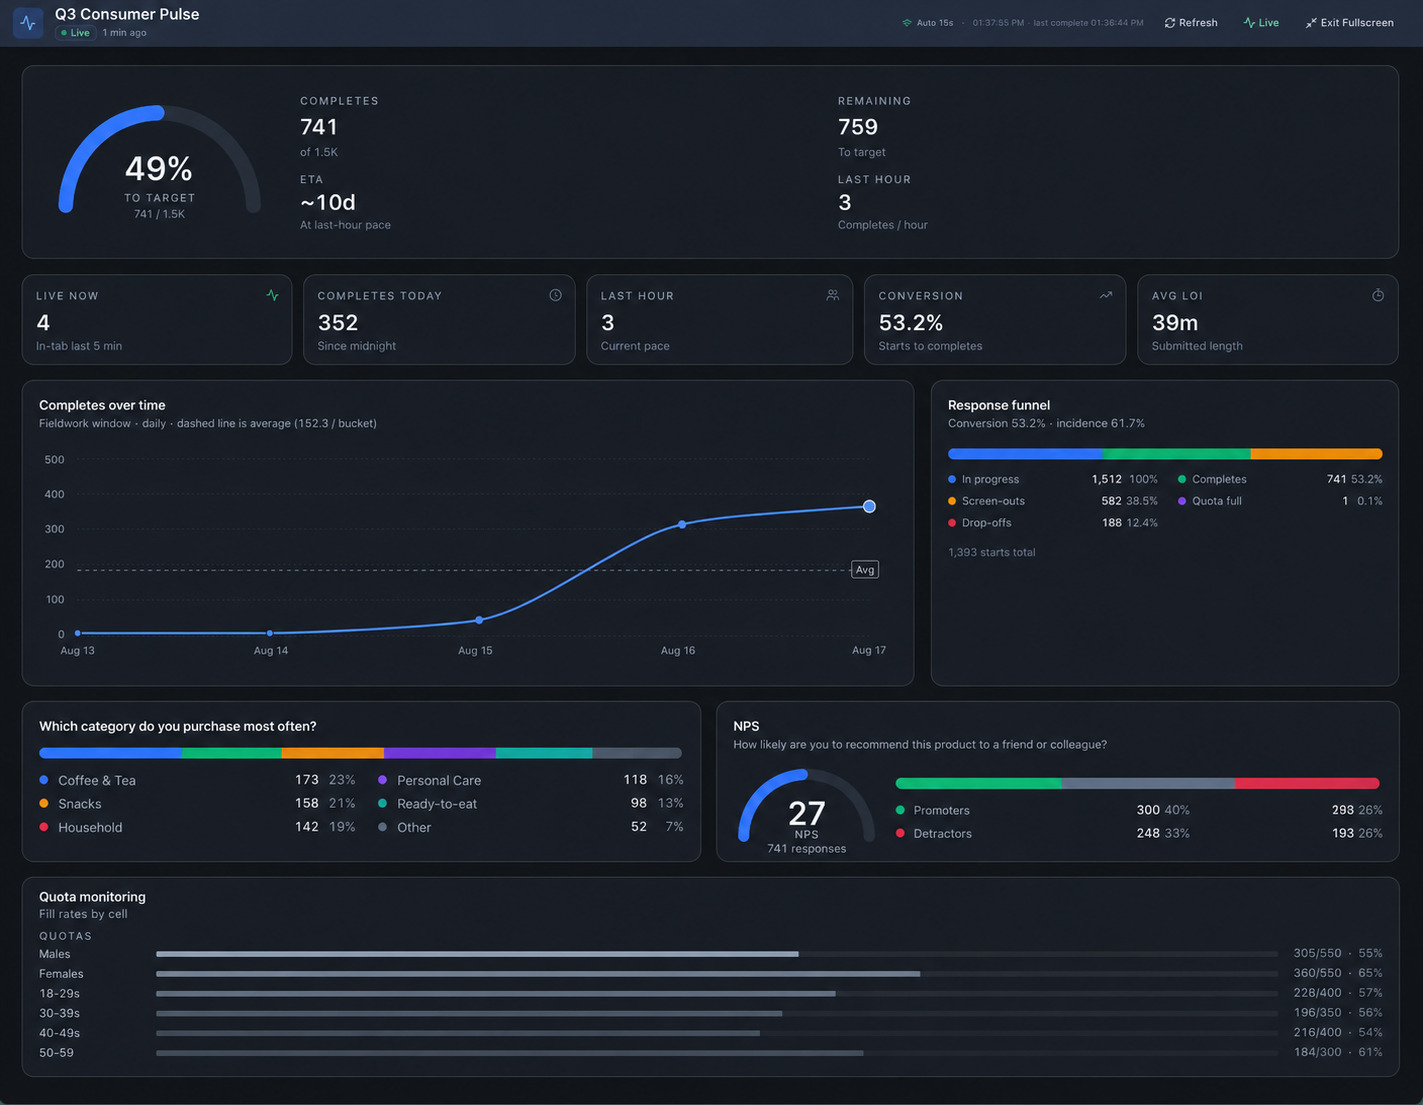Click the Avg label on the dashed line

pyautogui.click(x=865, y=570)
